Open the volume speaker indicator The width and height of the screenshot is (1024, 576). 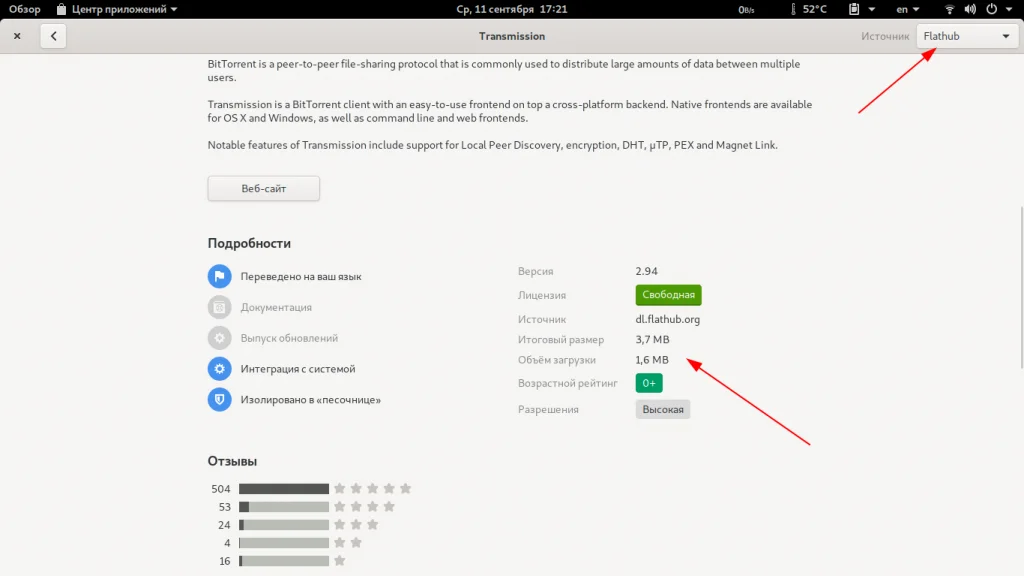tap(970, 9)
